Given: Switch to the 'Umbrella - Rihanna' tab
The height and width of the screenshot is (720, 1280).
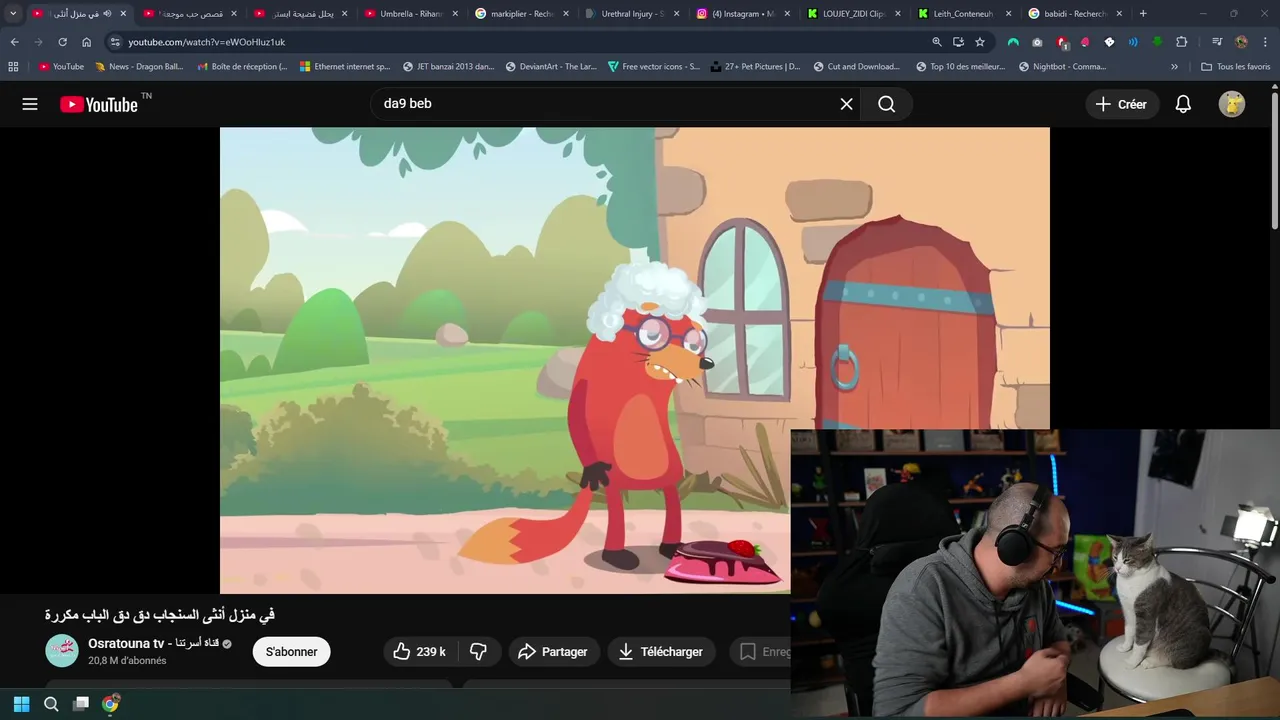Looking at the screenshot, I should pyautogui.click(x=410, y=14).
